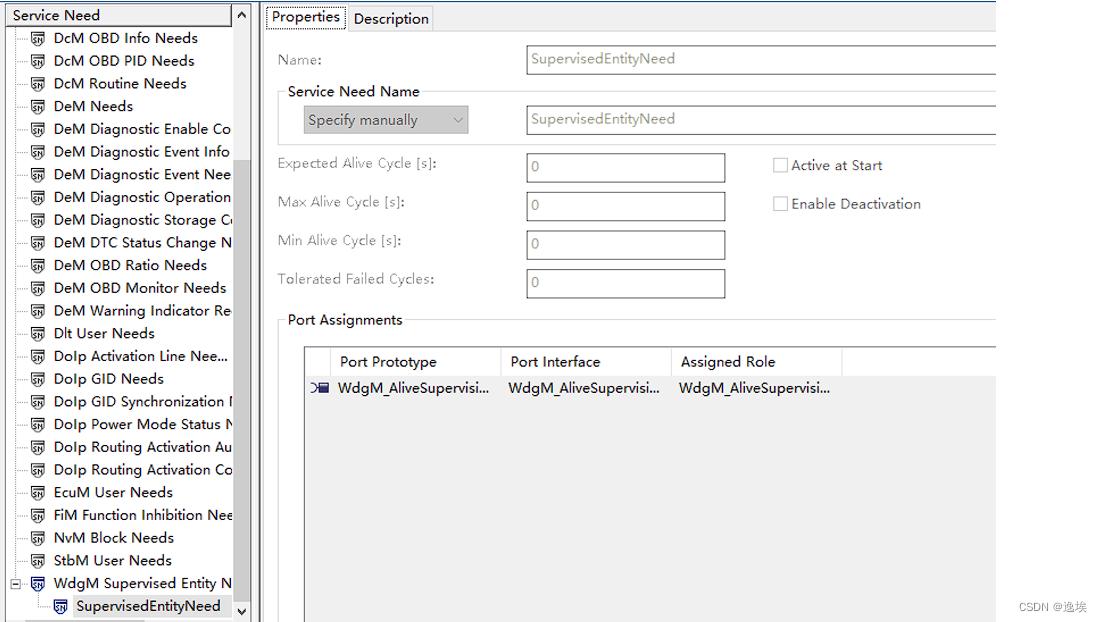Check the Enable Deactivation option
The height and width of the screenshot is (622, 1102).
(780, 203)
